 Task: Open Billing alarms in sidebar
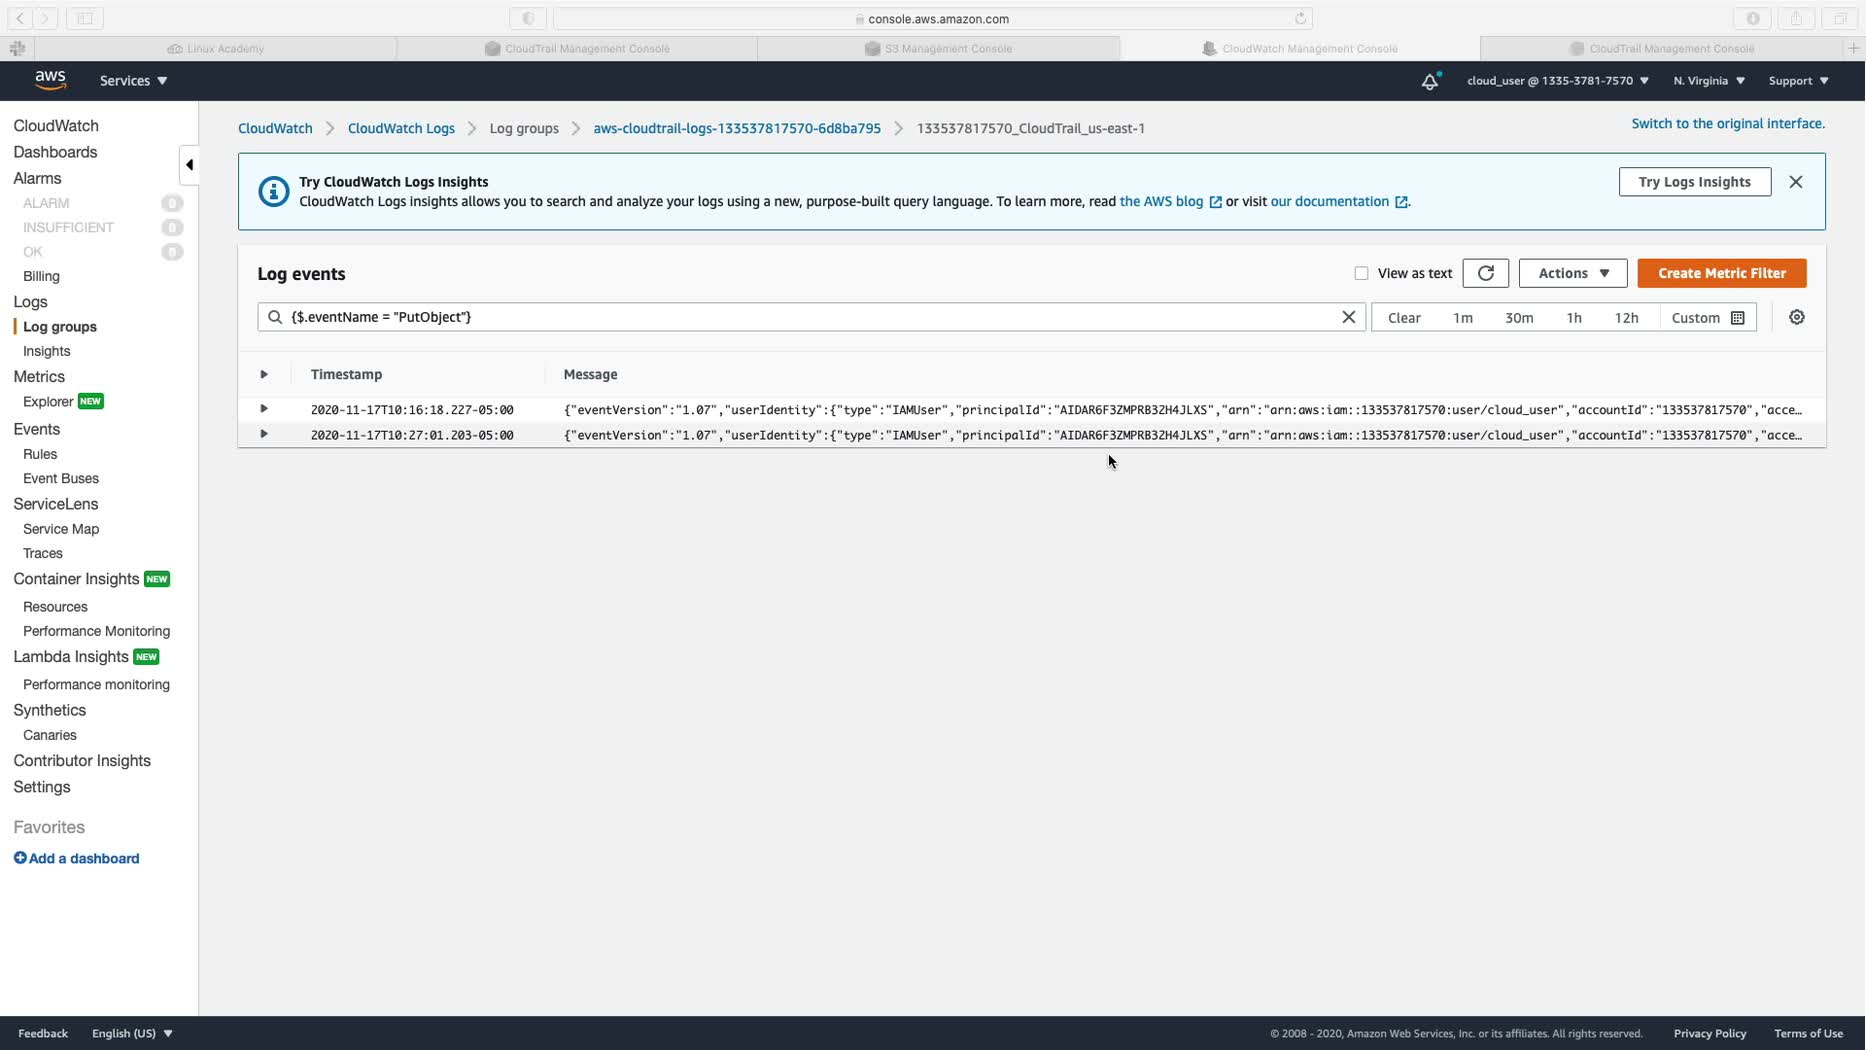pyautogui.click(x=41, y=276)
